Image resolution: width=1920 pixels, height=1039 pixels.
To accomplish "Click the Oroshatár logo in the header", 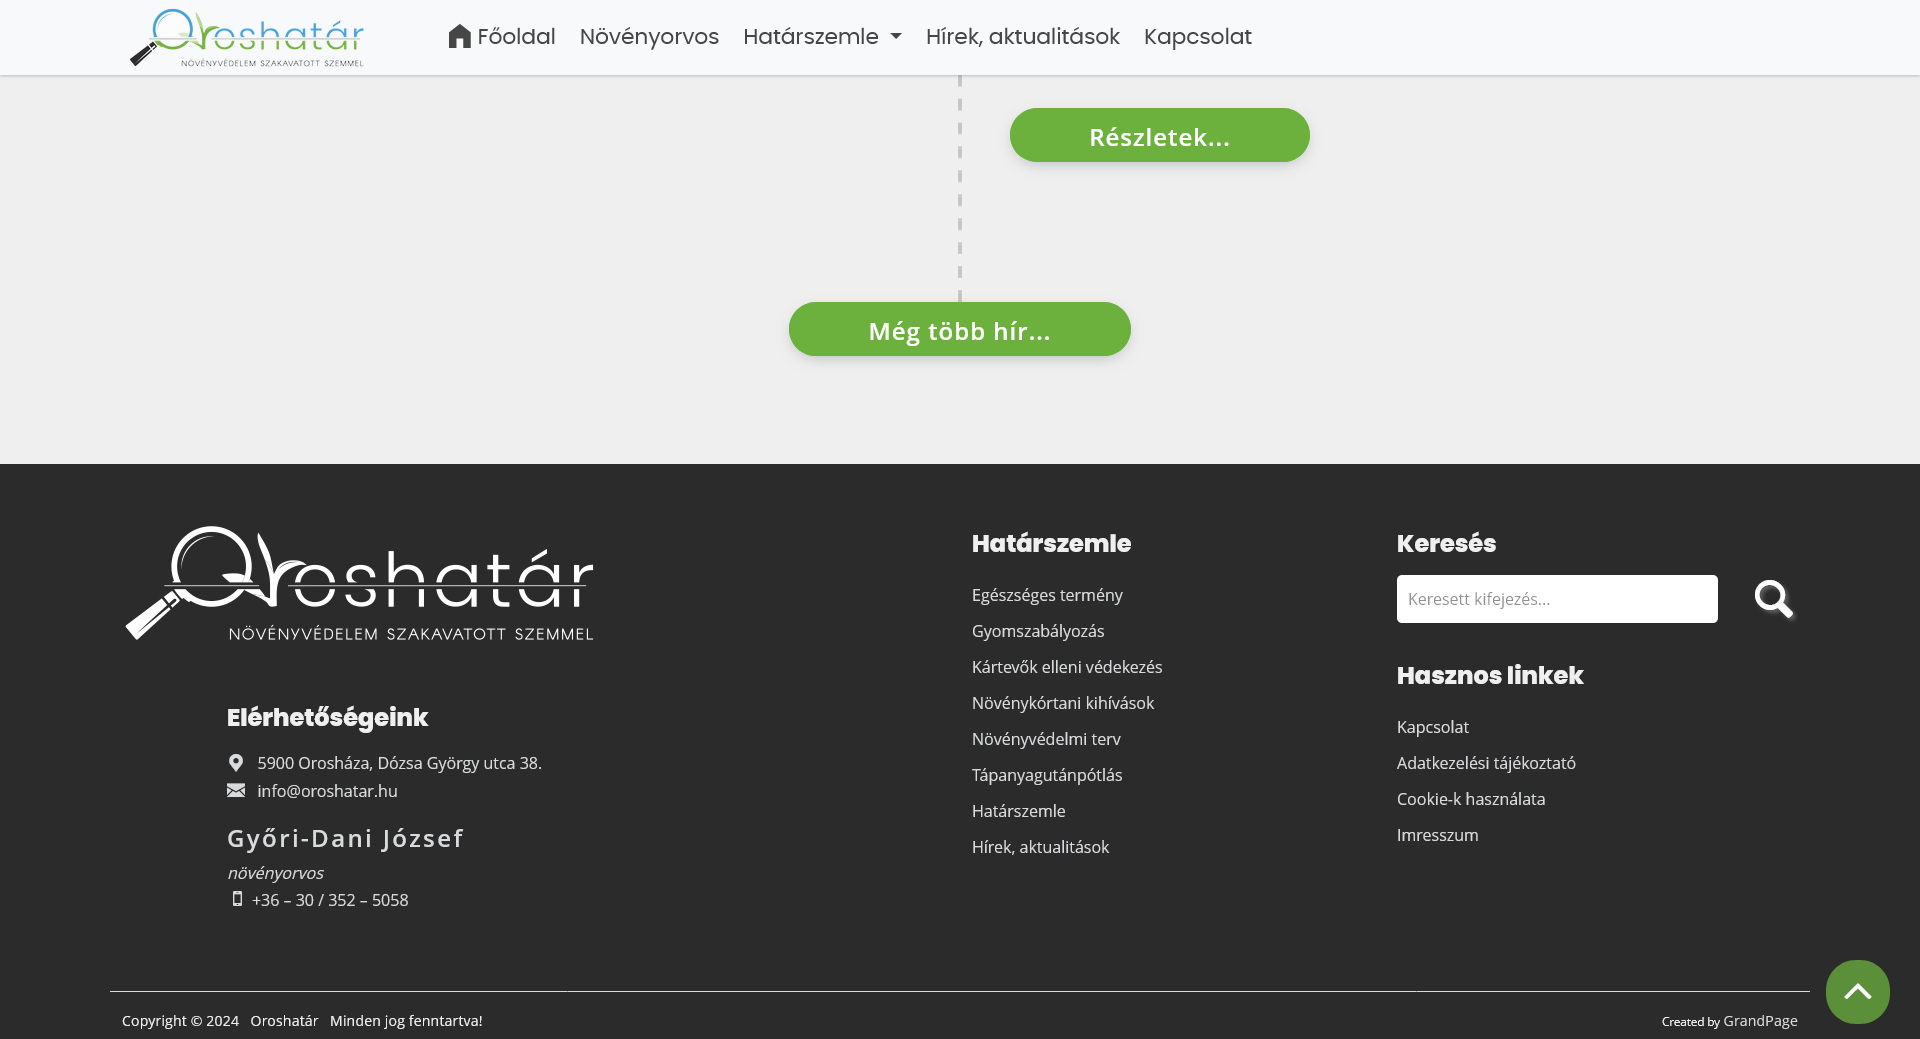I will [x=247, y=38].
